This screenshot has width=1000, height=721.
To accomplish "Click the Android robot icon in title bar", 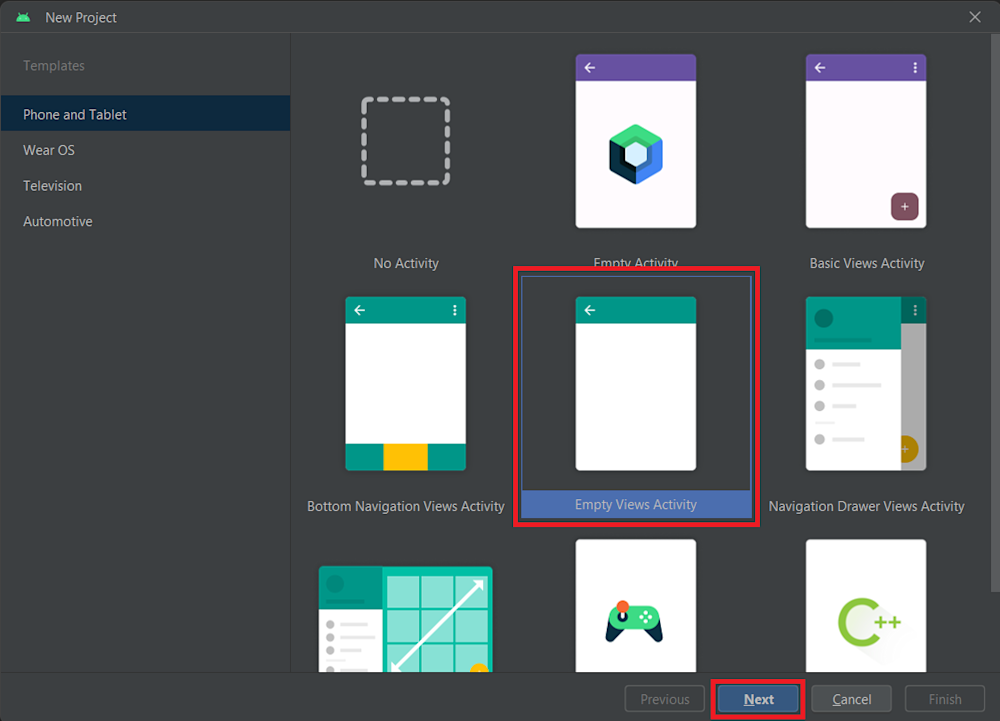I will (x=22, y=16).
